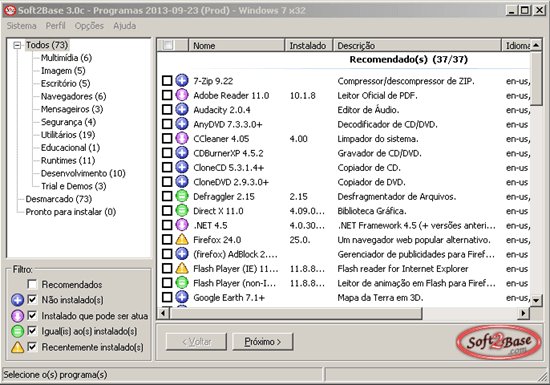
Task: Select the Runtimes (11) category
Action: click(68, 161)
